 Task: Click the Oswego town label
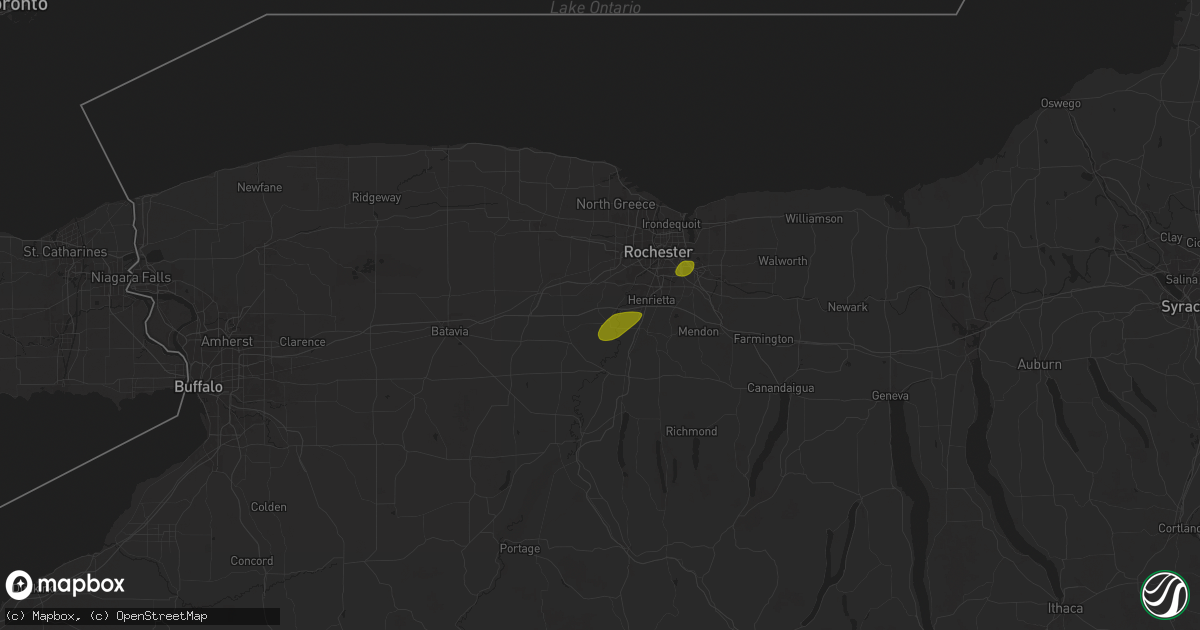click(x=1061, y=103)
